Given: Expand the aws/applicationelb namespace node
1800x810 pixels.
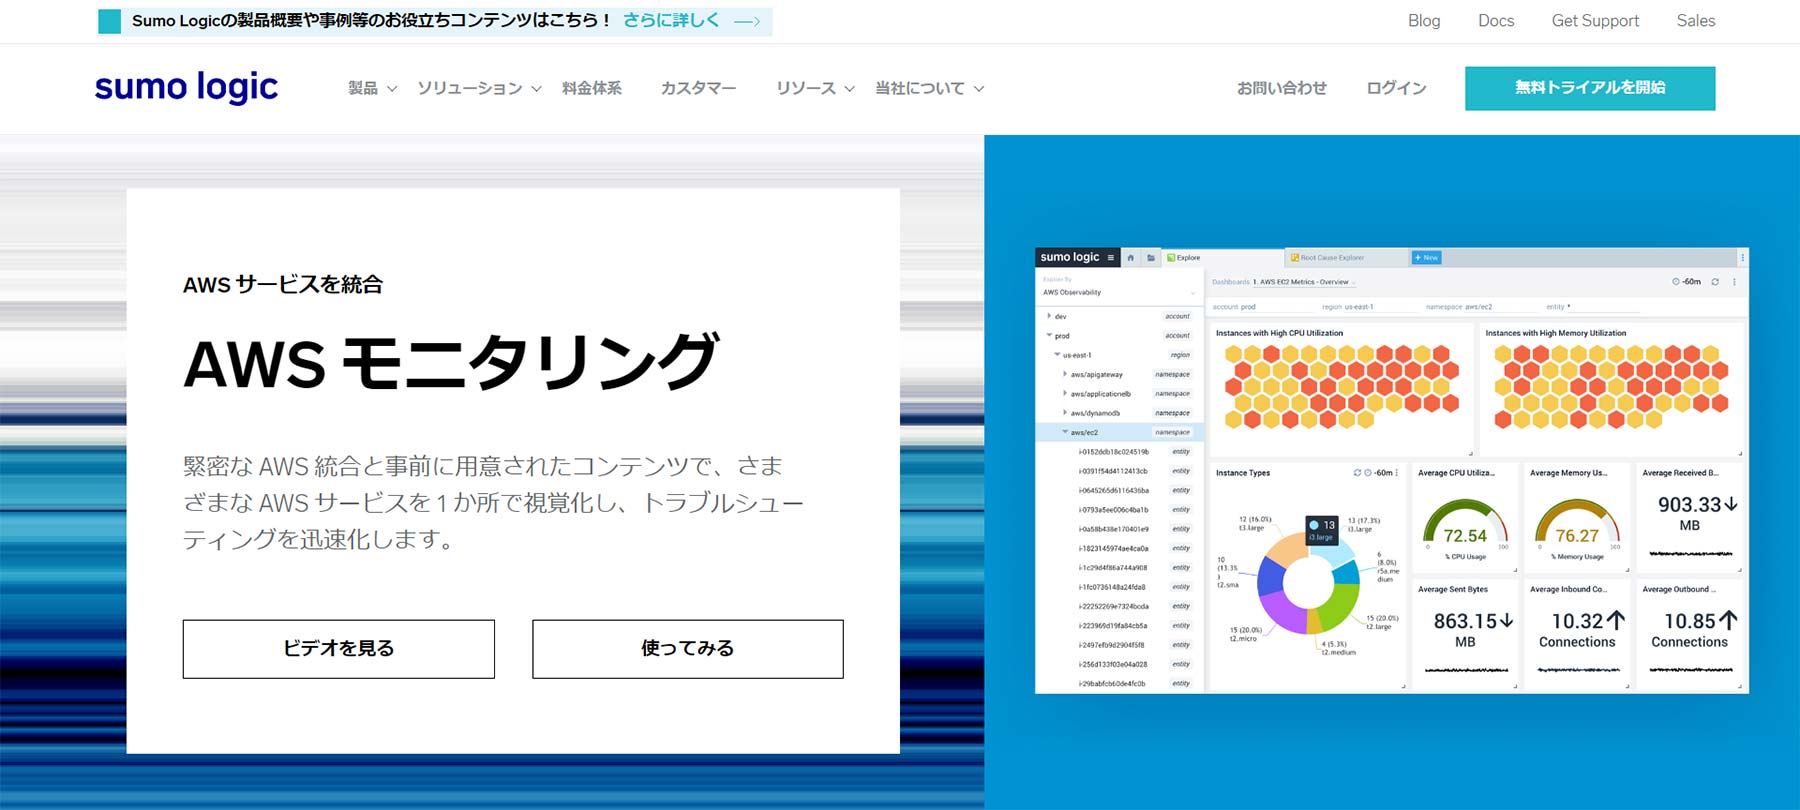Looking at the screenshot, I should [1065, 393].
